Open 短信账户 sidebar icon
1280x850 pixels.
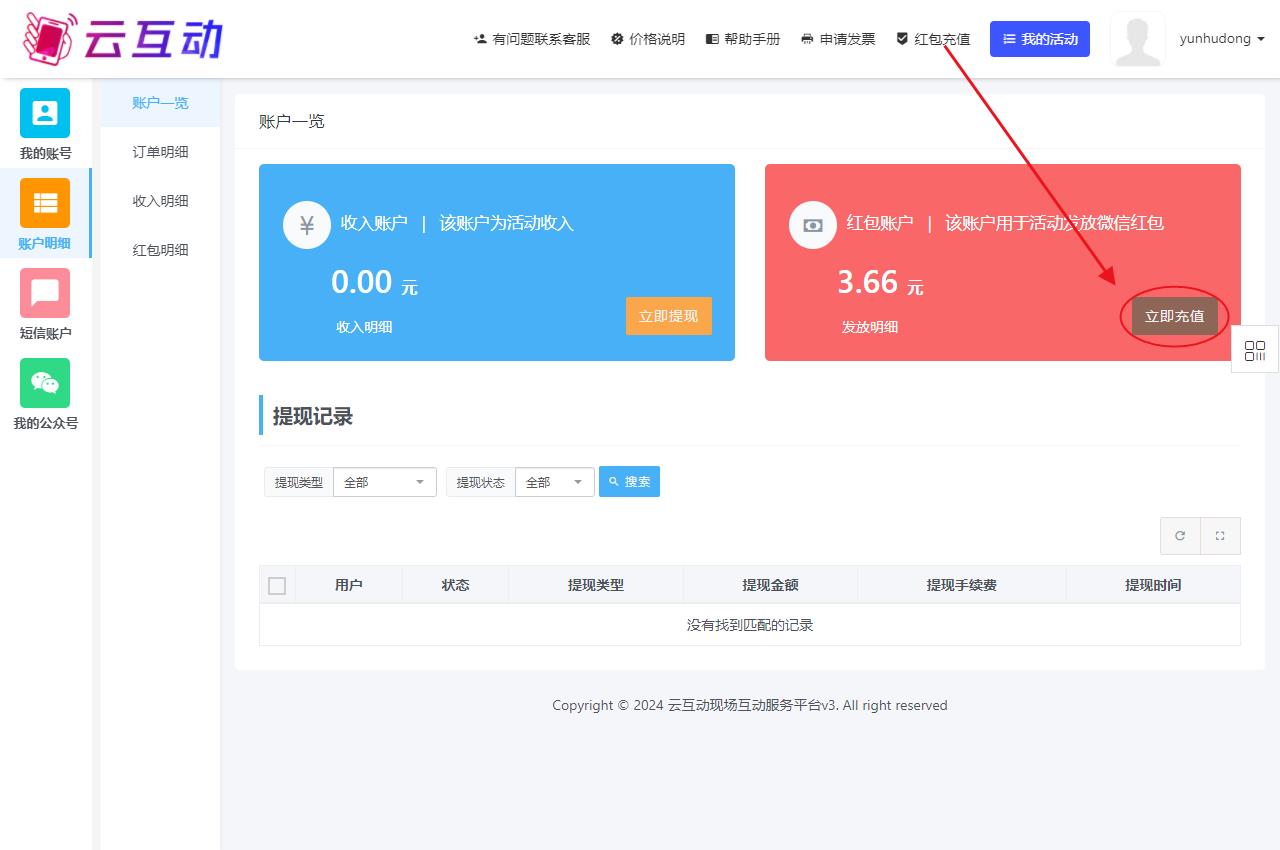tap(45, 293)
